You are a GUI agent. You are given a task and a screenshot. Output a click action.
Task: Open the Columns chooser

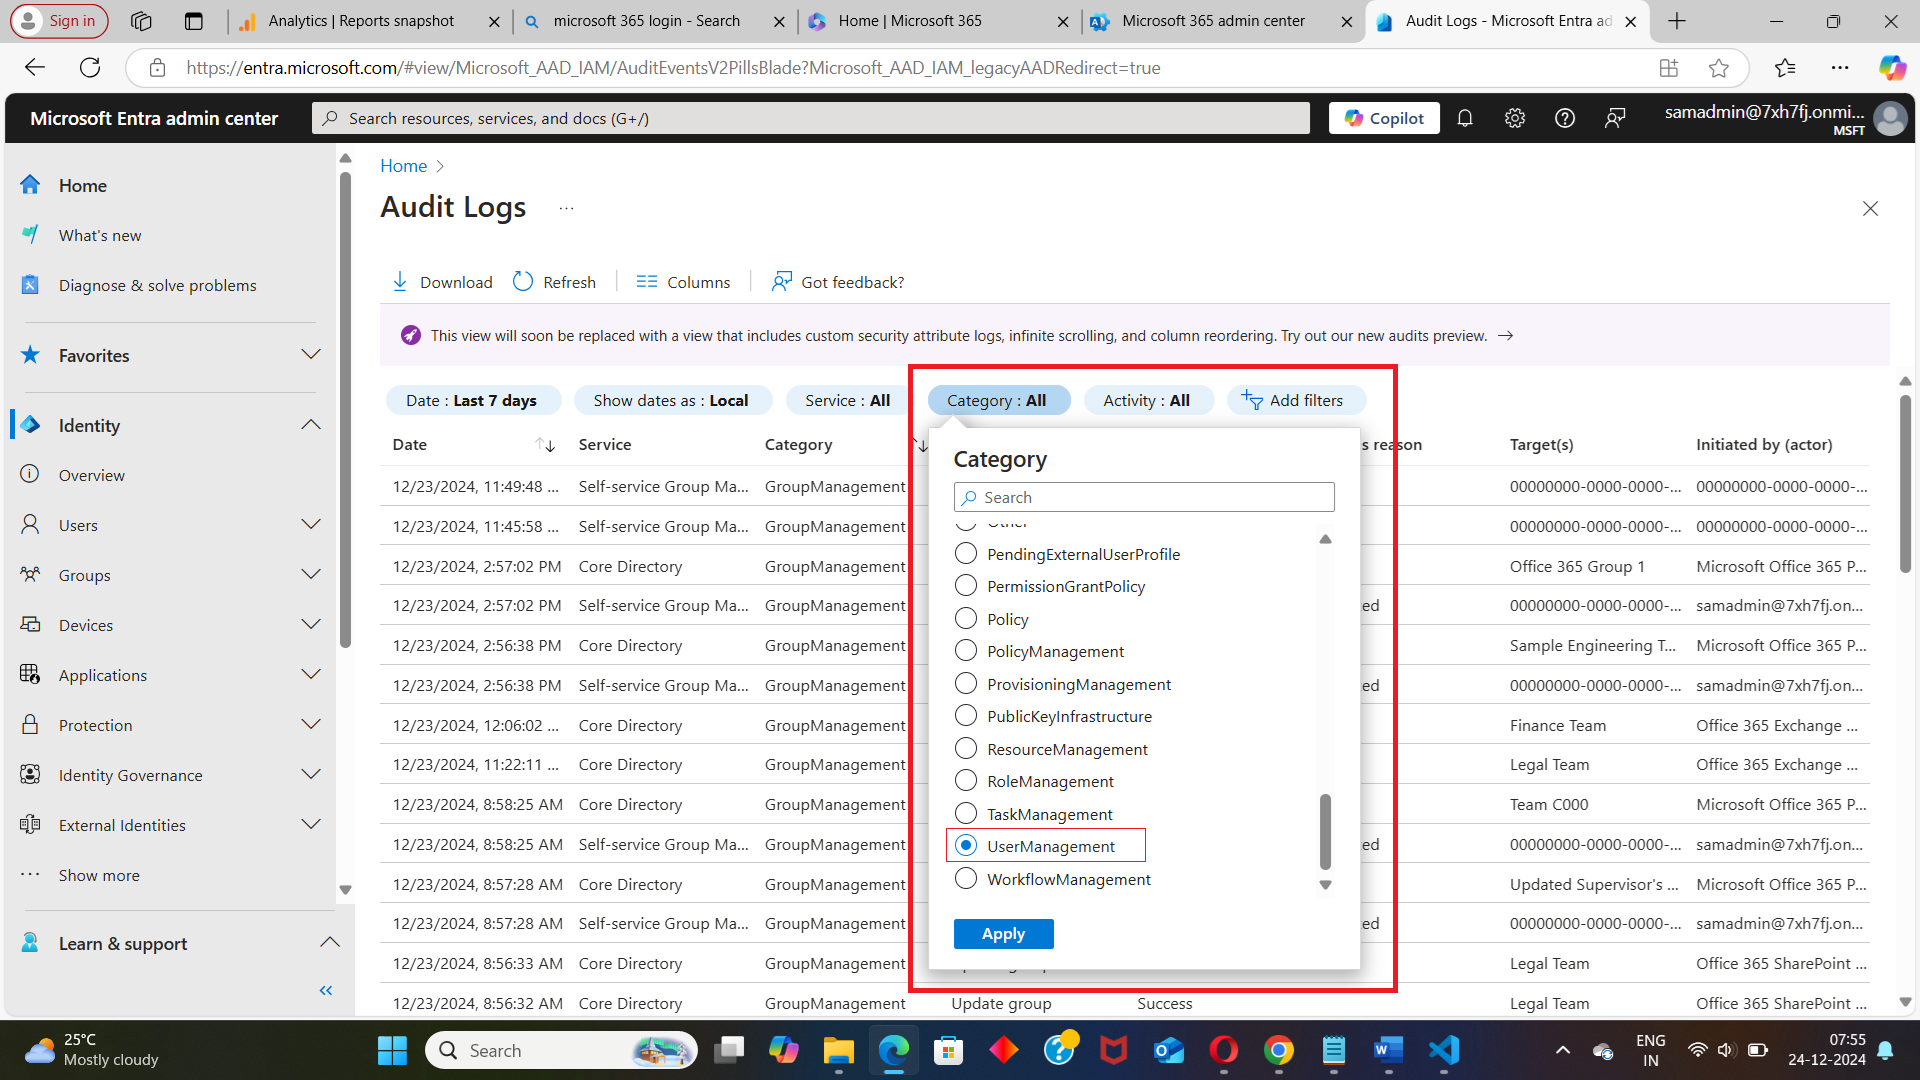click(x=684, y=282)
